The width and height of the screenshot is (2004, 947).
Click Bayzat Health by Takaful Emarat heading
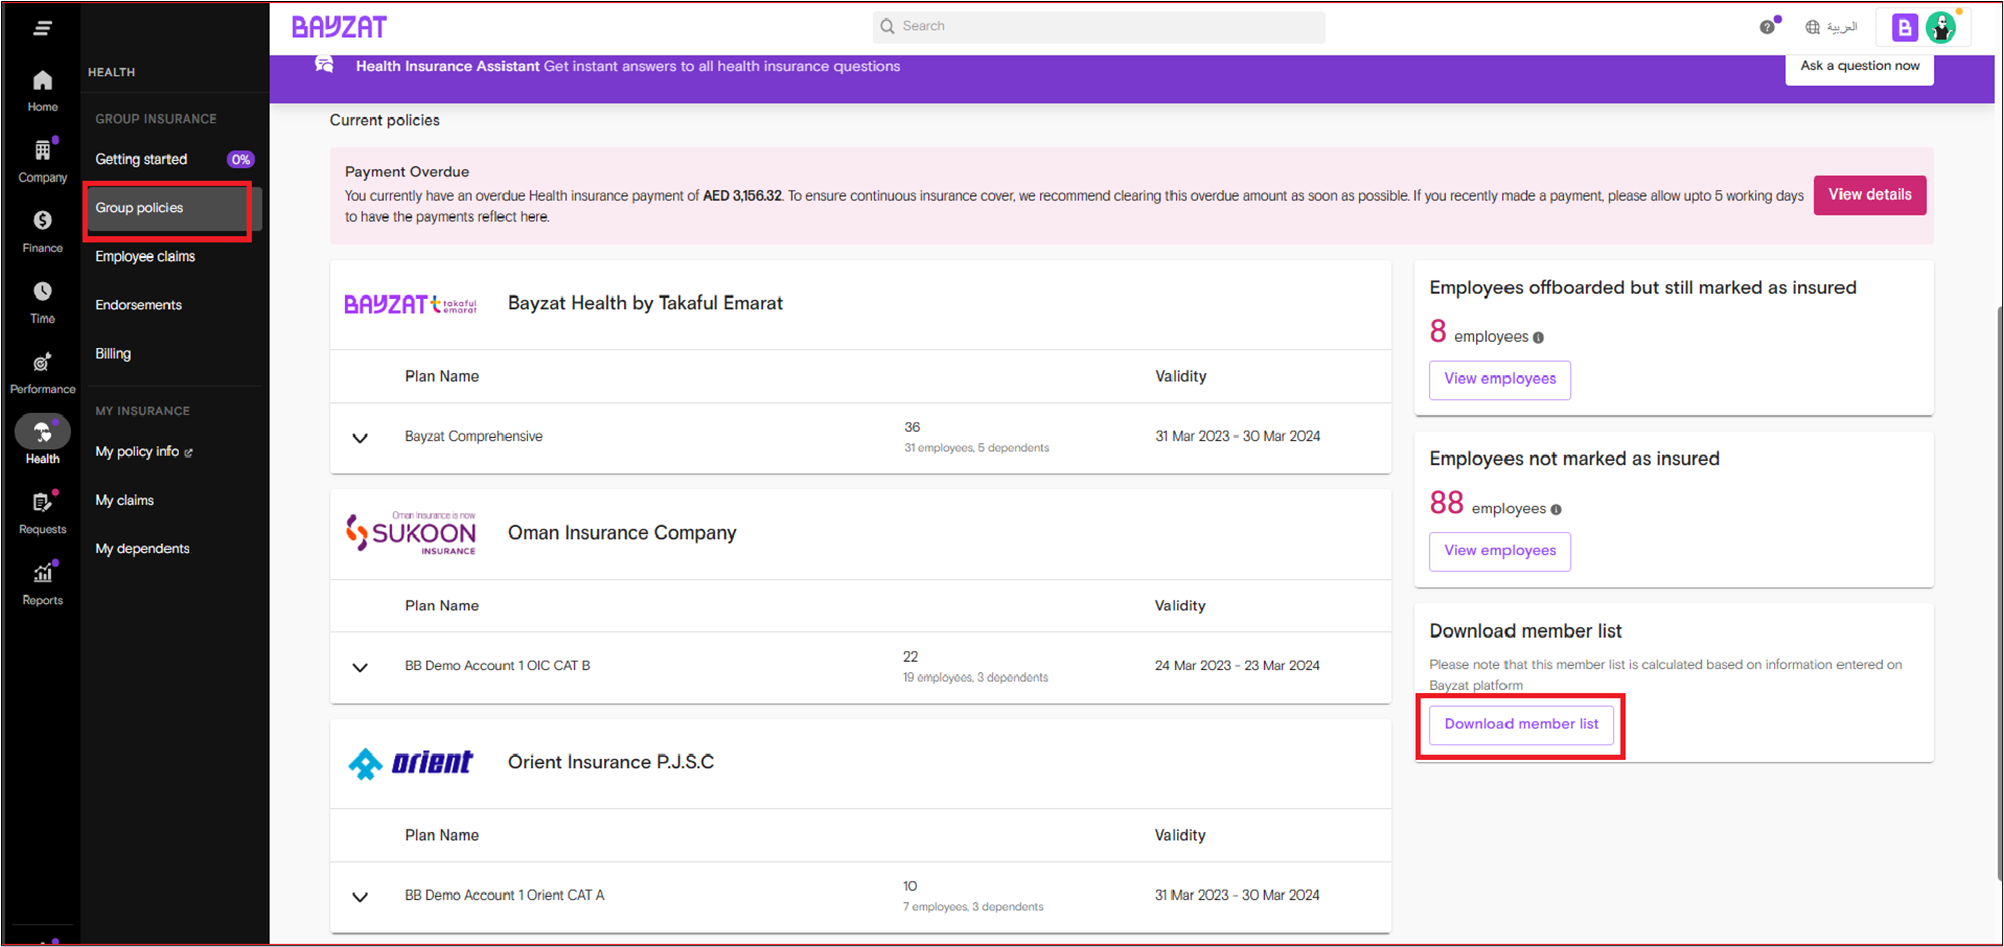pyautogui.click(x=645, y=304)
